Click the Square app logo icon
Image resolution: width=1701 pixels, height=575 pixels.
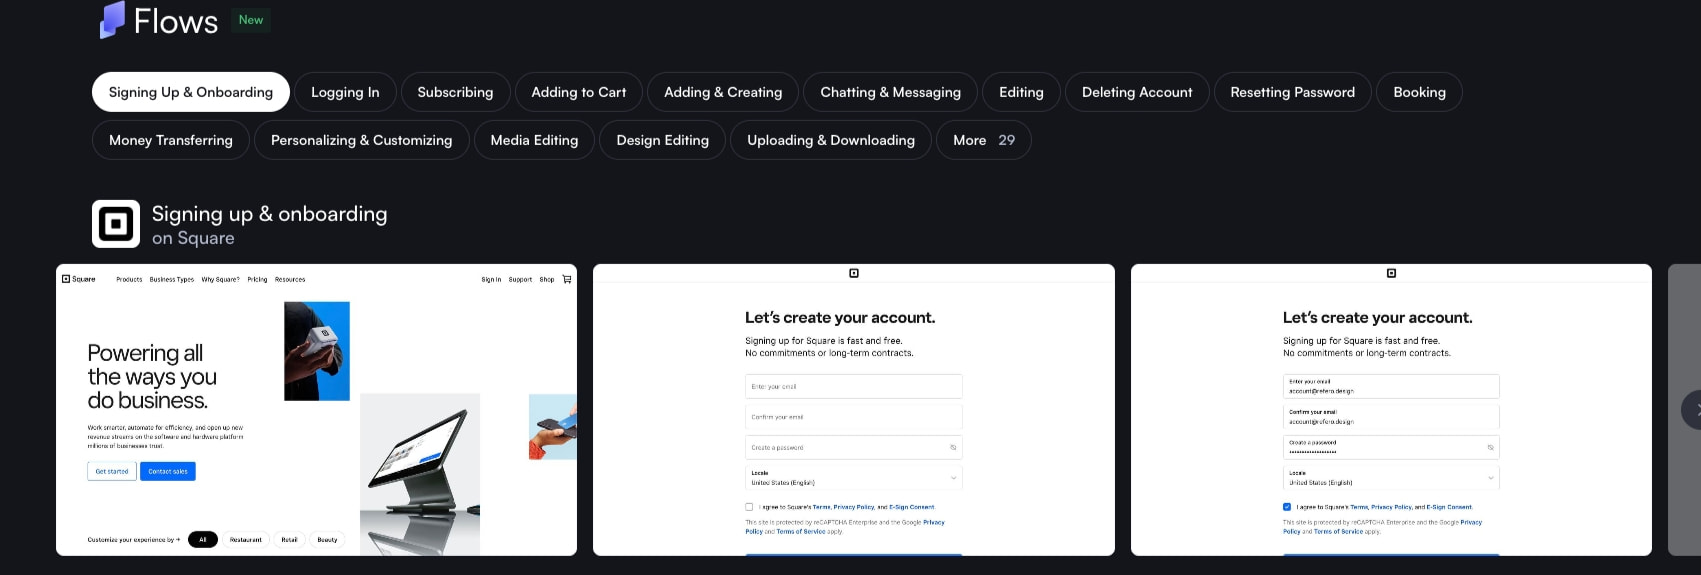[116, 224]
